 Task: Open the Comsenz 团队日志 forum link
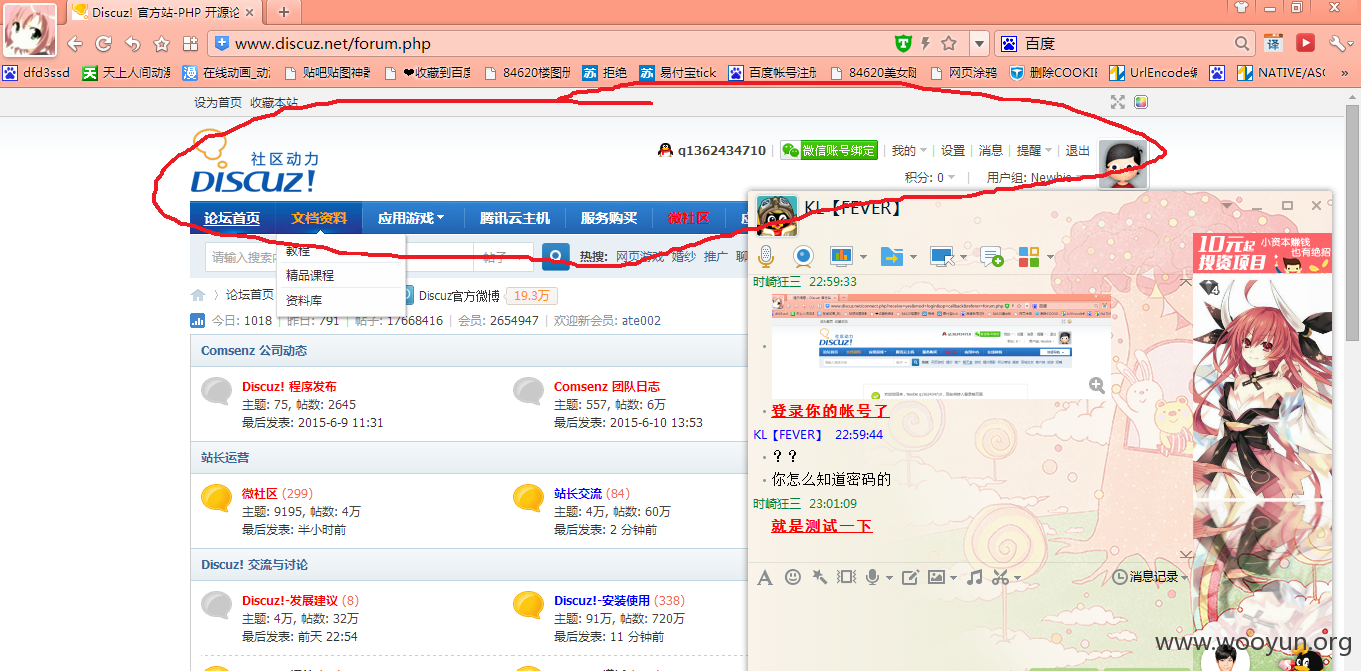(607, 387)
